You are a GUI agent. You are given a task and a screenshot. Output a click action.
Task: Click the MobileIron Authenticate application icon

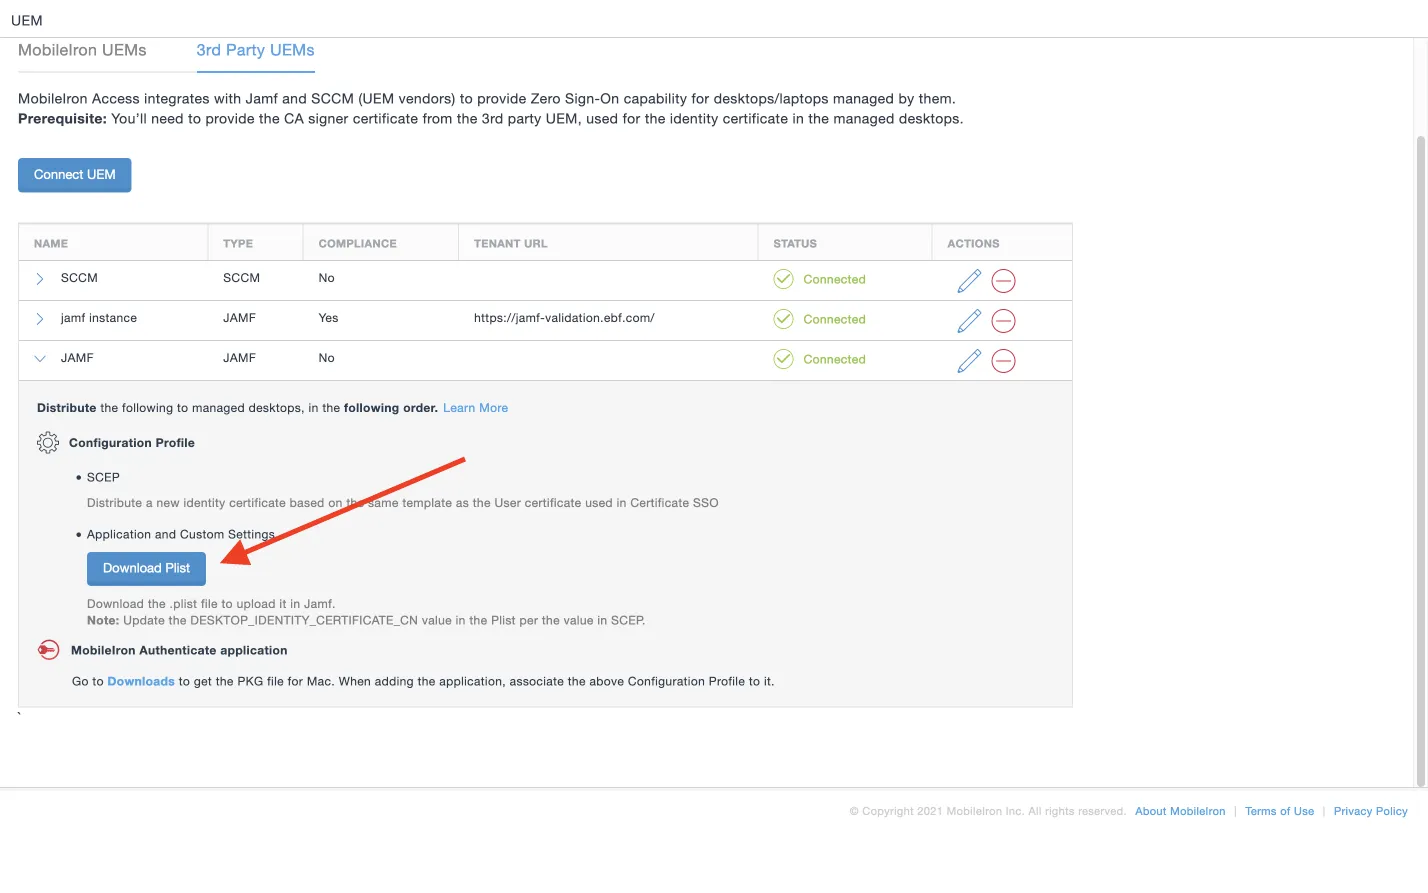point(48,650)
